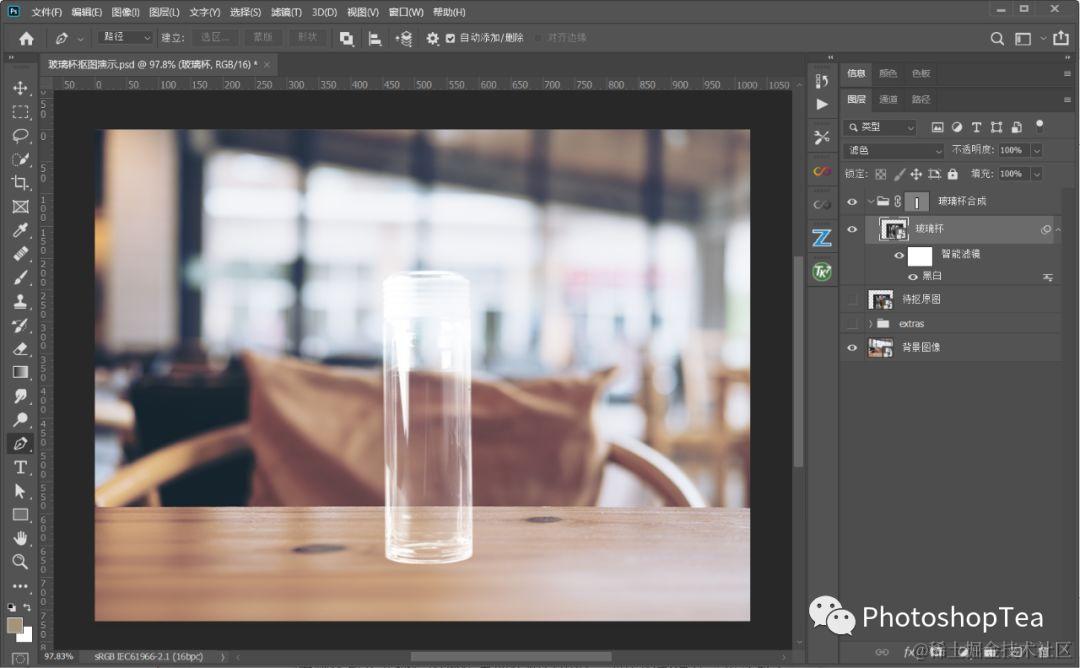The width and height of the screenshot is (1080, 668).
Task: Click the horizontal canvas scrollbar
Action: (x=511, y=657)
